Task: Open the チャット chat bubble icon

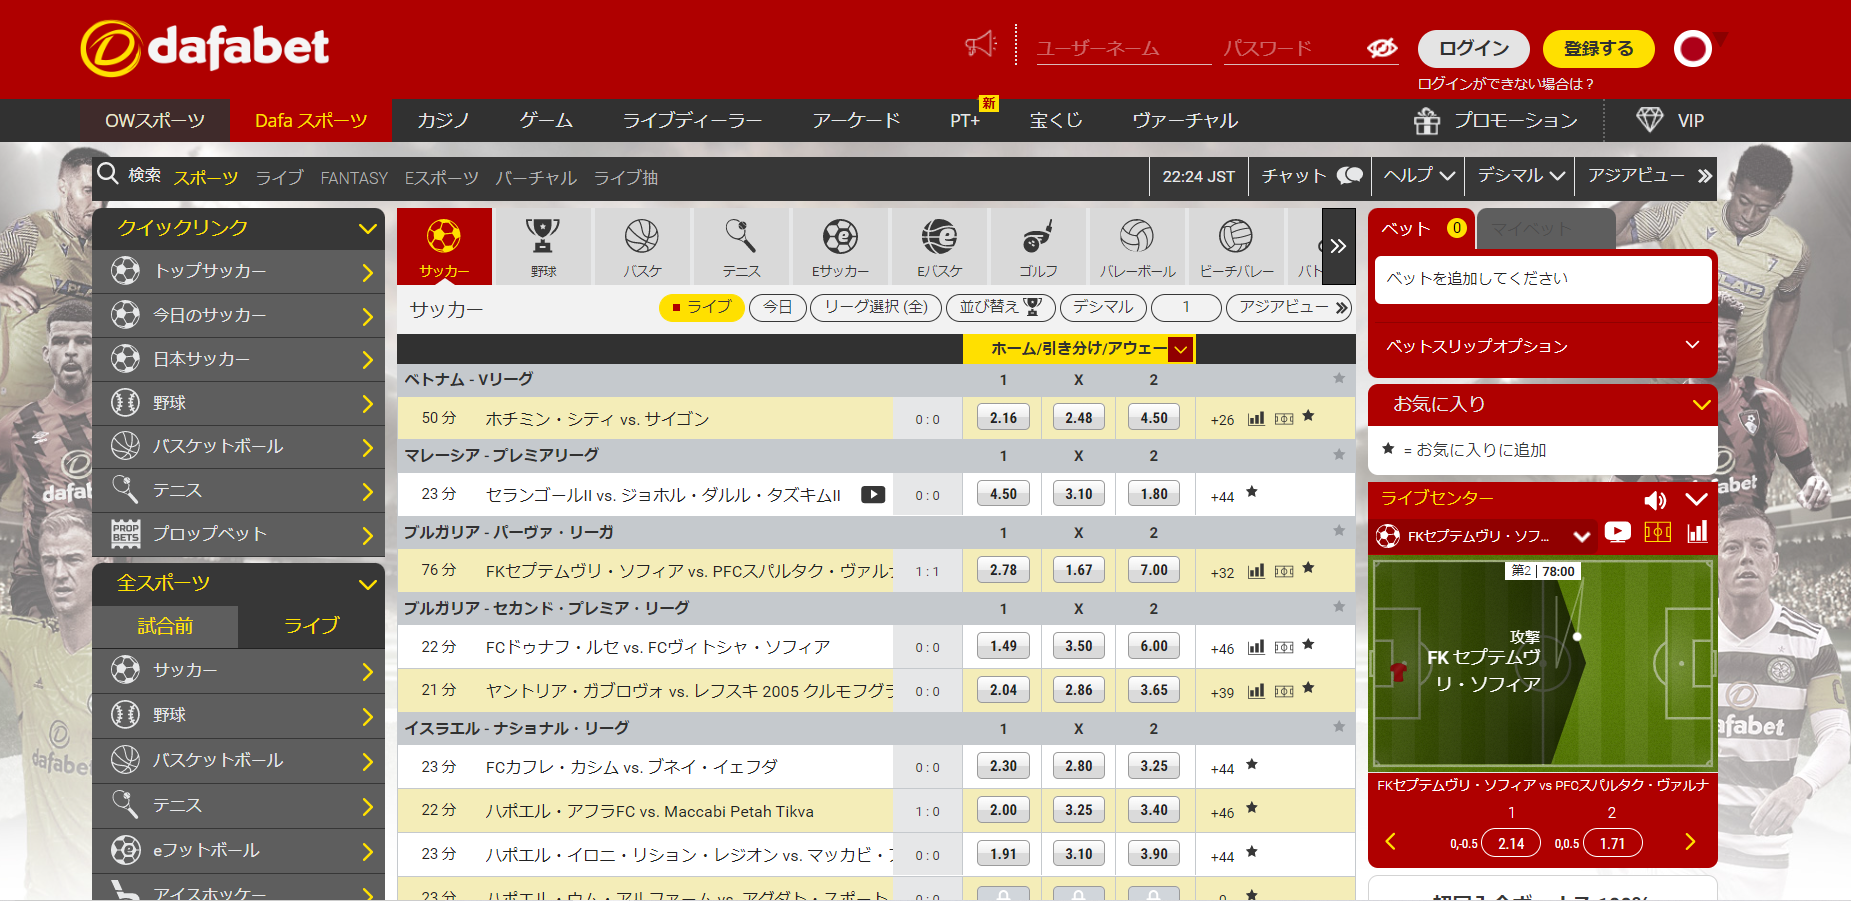Action: pos(1350,175)
